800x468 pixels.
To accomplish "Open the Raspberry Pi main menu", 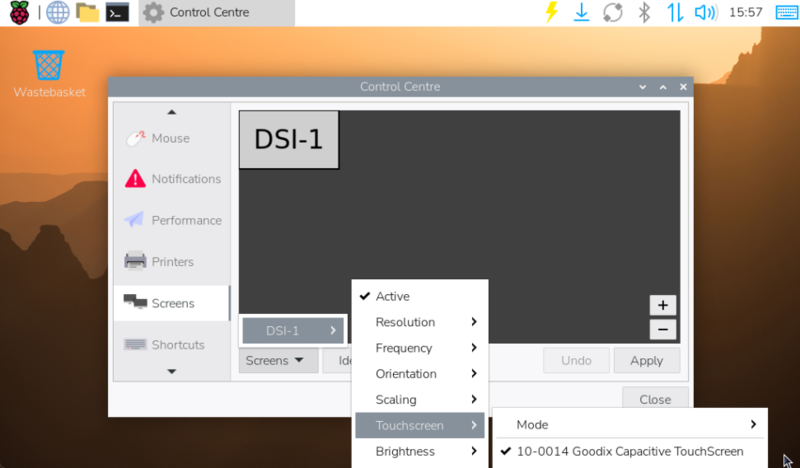I will (x=19, y=12).
